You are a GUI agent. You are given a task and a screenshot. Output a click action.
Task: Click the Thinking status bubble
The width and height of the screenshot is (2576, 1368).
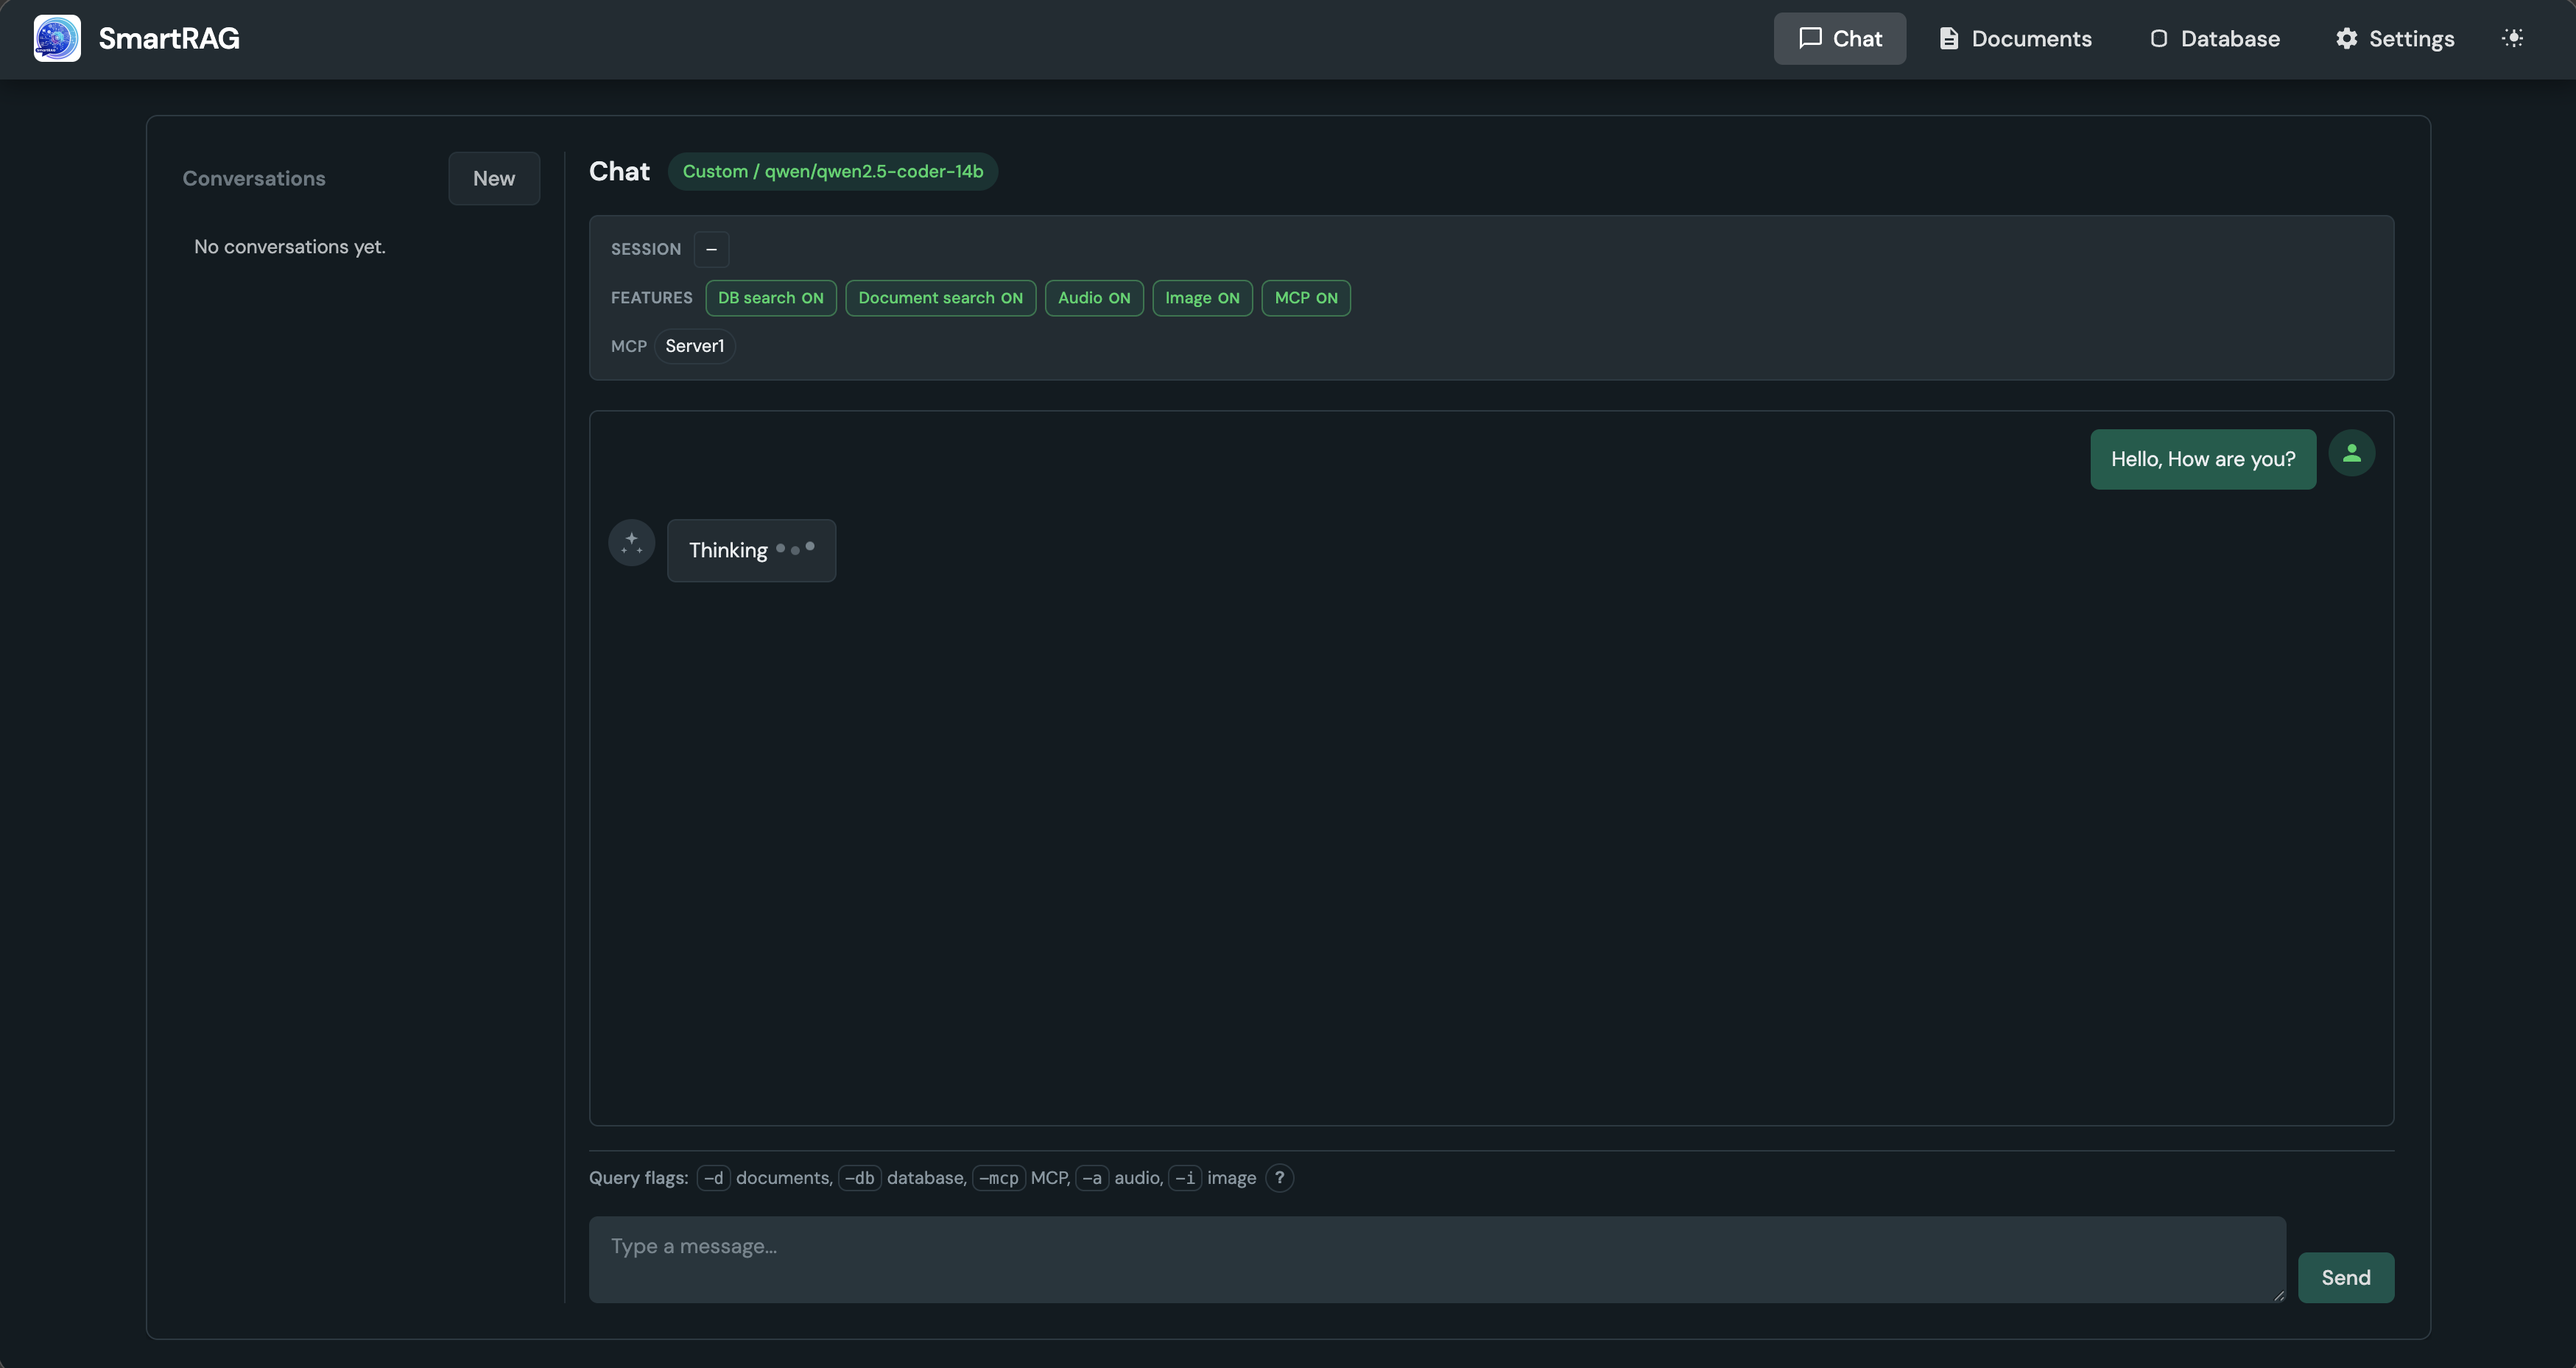[751, 550]
